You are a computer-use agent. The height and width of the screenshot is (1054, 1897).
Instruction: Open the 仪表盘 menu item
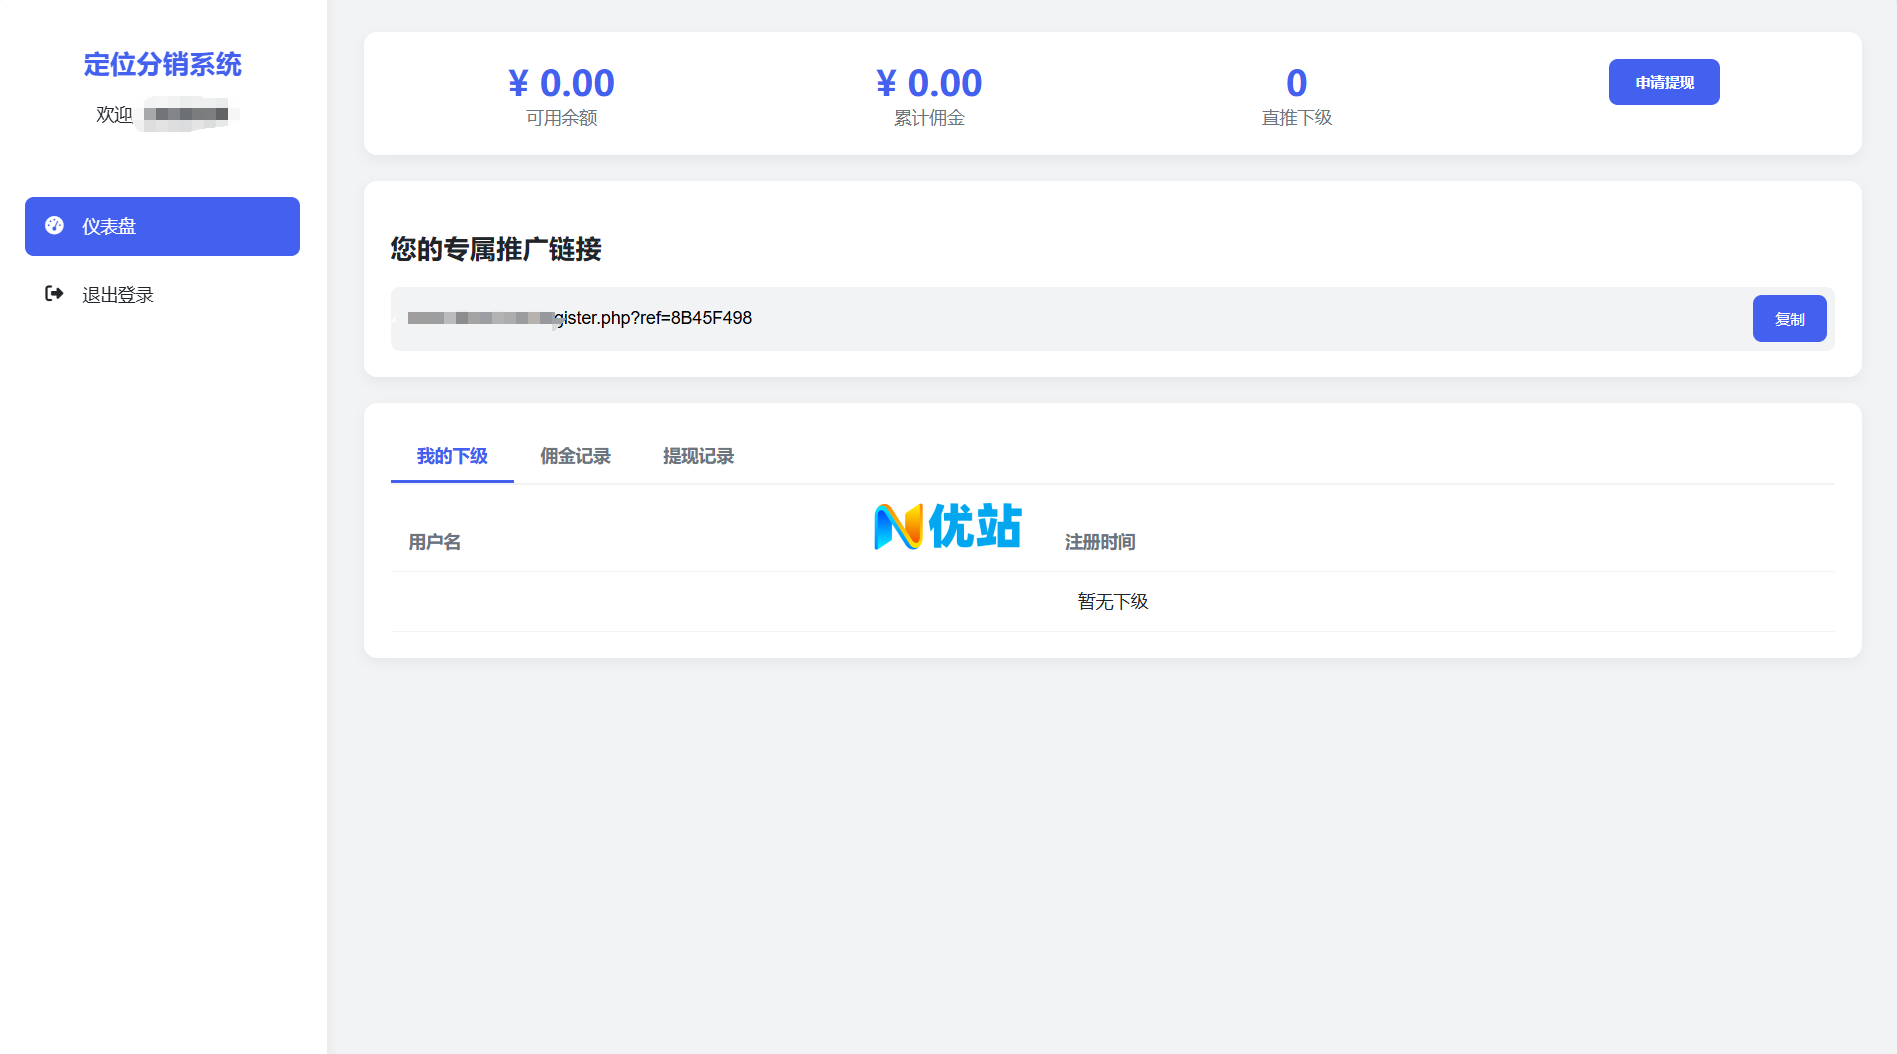click(x=162, y=226)
